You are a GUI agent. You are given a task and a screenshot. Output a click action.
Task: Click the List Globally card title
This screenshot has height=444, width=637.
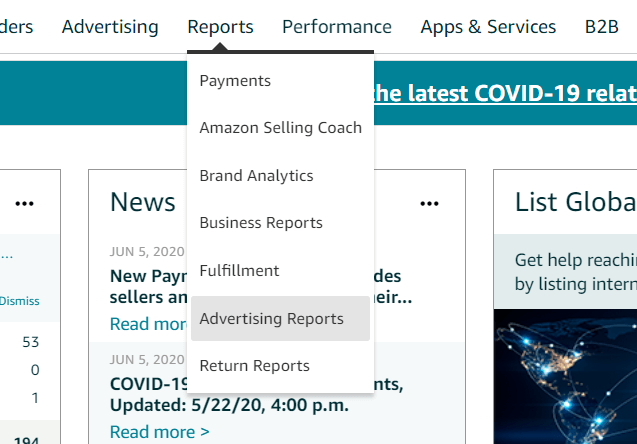pos(576,202)
